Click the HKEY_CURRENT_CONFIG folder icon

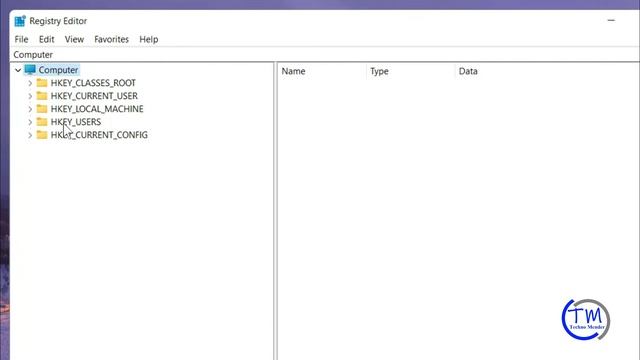42,135
